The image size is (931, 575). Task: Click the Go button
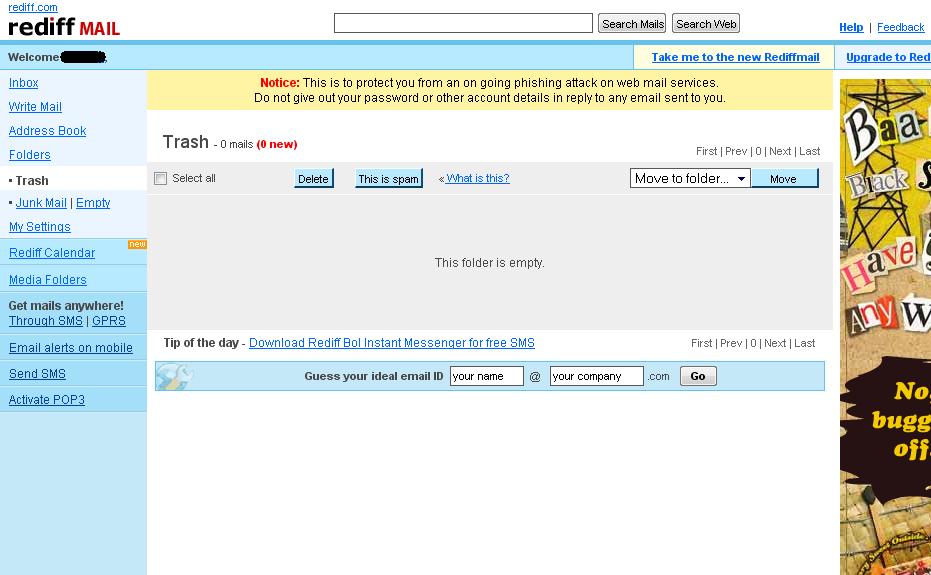click(x=698, y=376)
